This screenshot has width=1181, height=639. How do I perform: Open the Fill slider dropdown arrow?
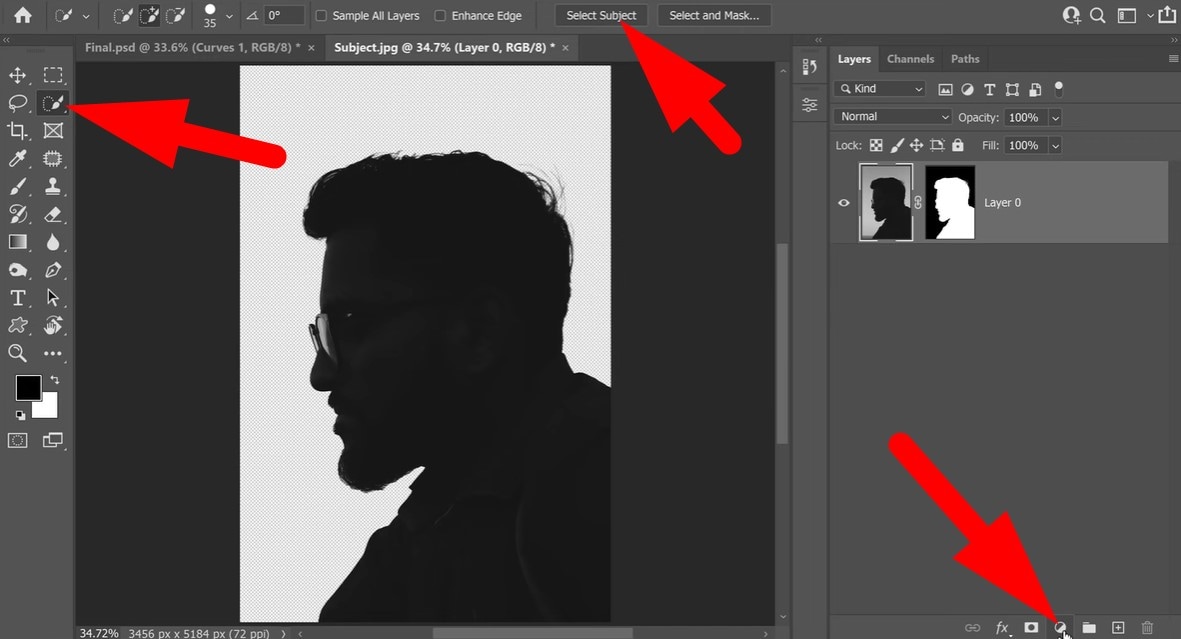point(1055,145)
